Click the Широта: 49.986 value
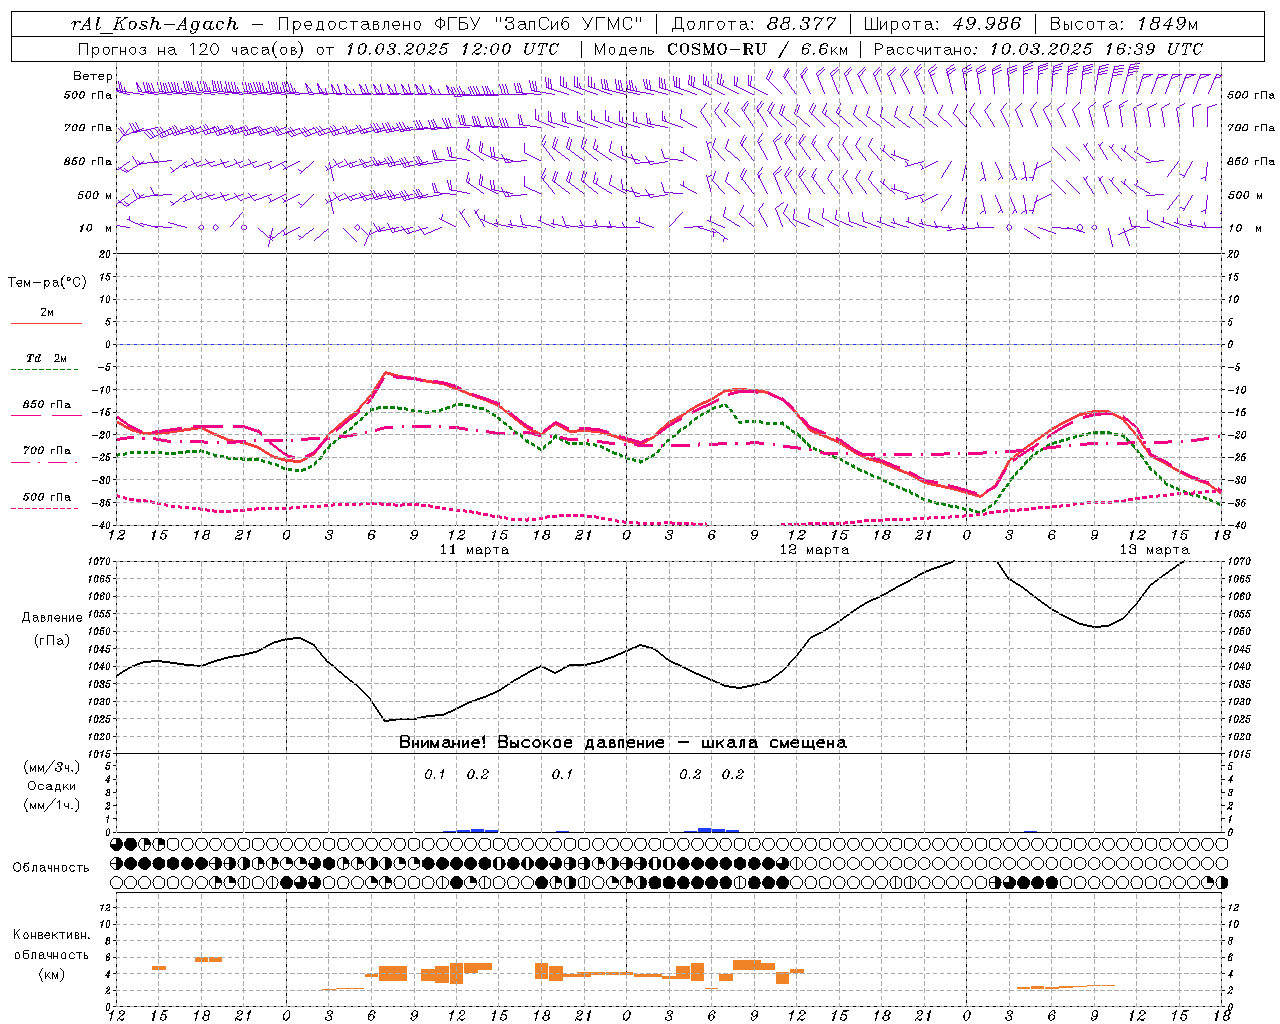The image size is (1280, 1024). (942, 24)
